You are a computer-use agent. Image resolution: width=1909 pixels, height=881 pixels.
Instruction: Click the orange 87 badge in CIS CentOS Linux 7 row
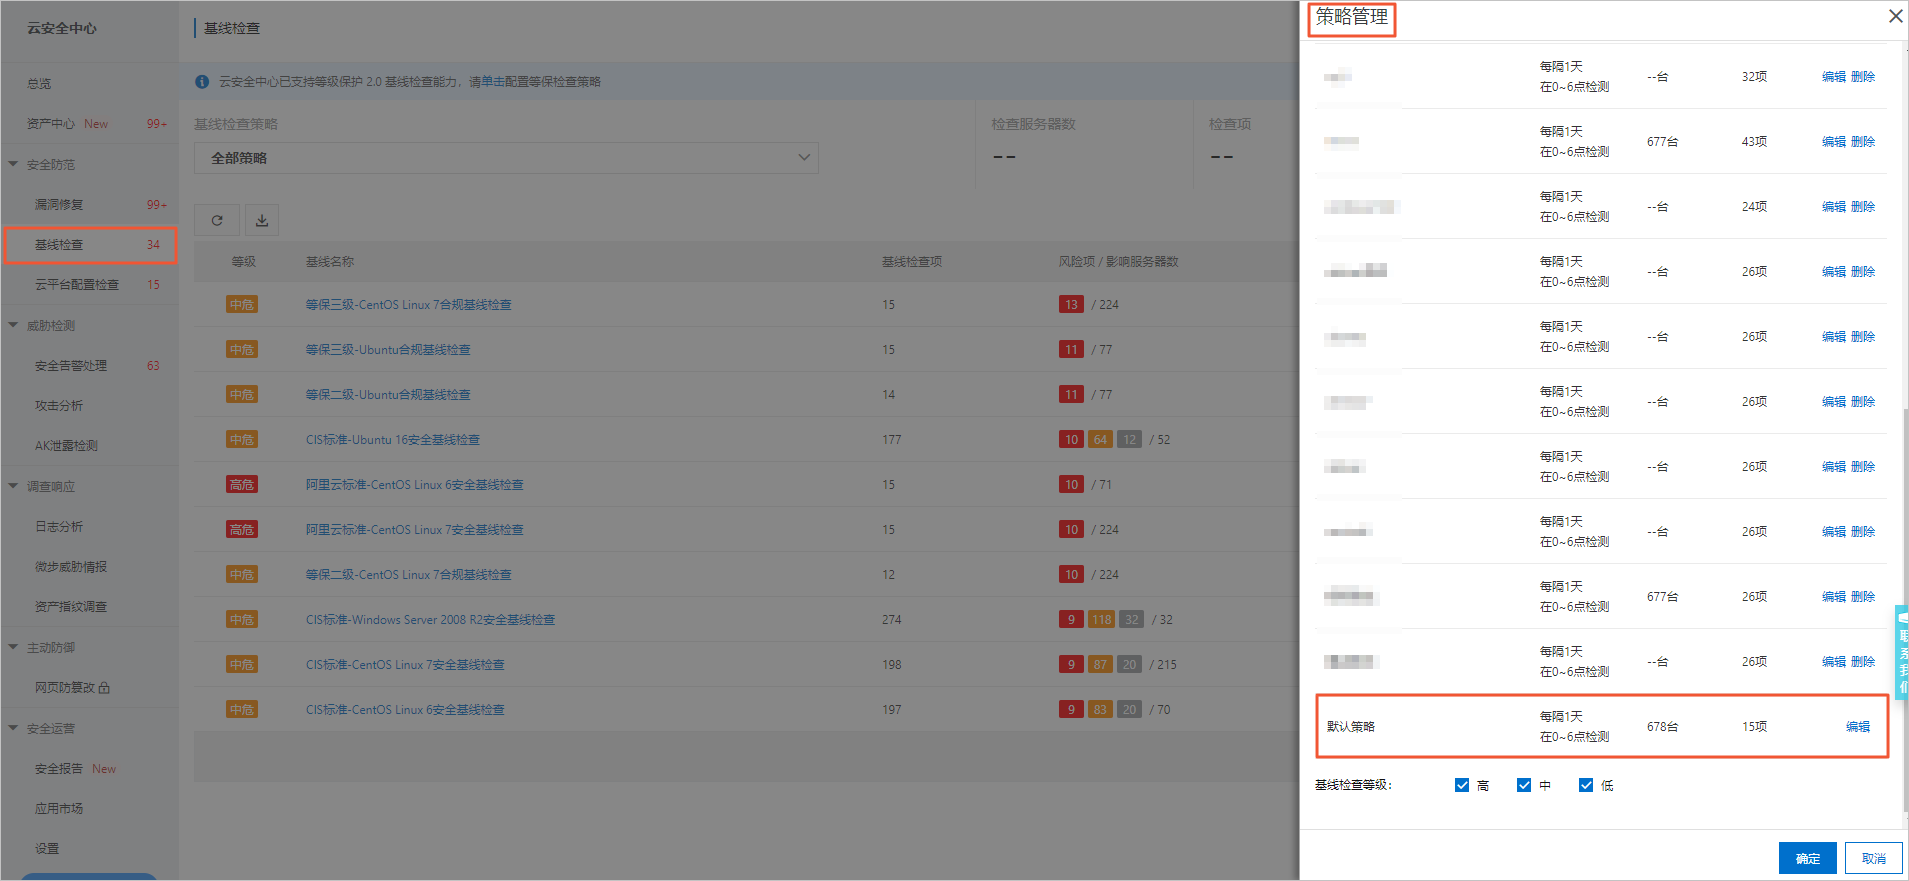coord(1100,665)
